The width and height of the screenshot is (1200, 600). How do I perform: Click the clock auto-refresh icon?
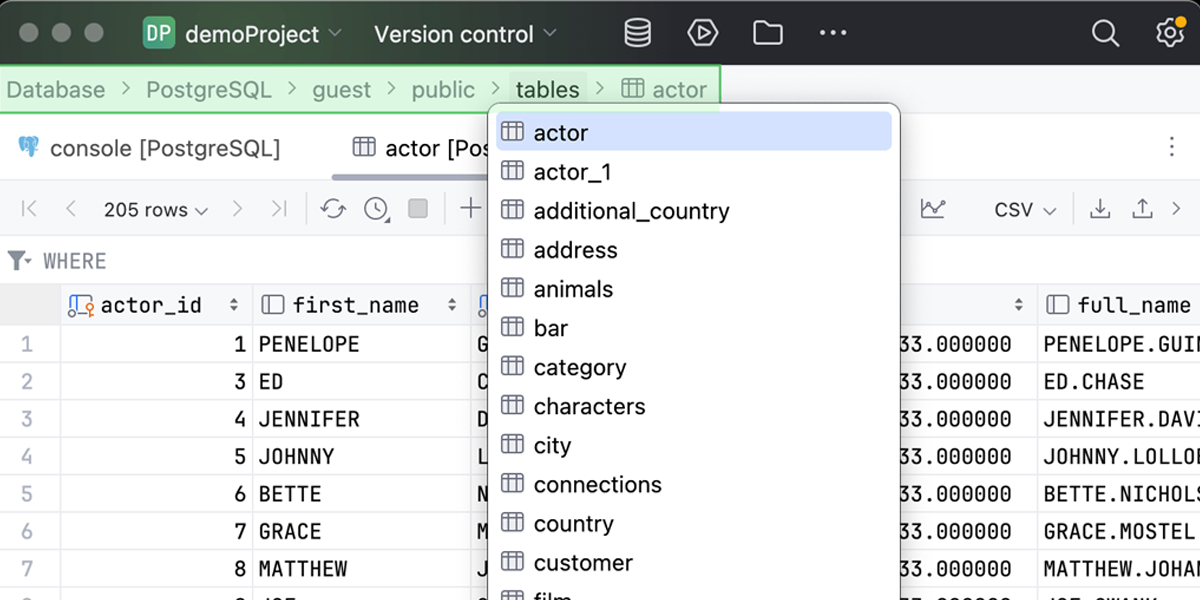coord(376,209)
